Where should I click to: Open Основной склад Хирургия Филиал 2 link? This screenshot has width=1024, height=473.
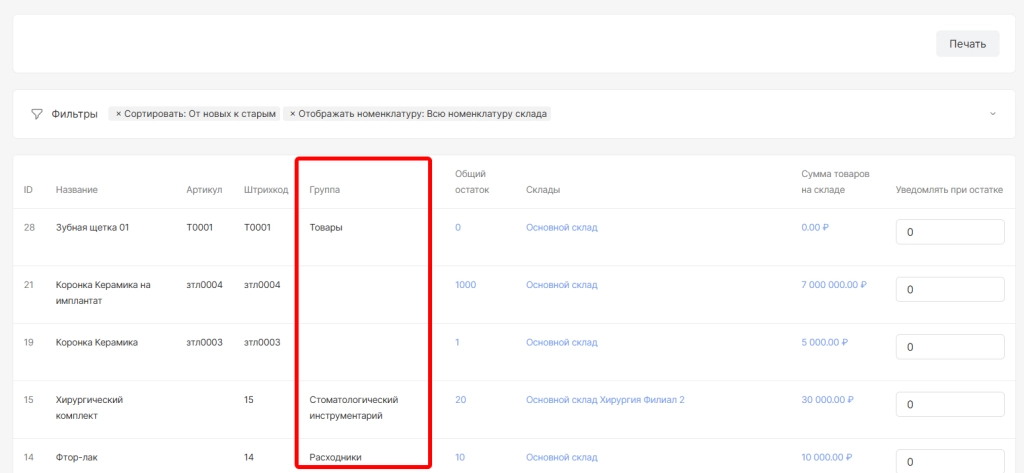605,400
